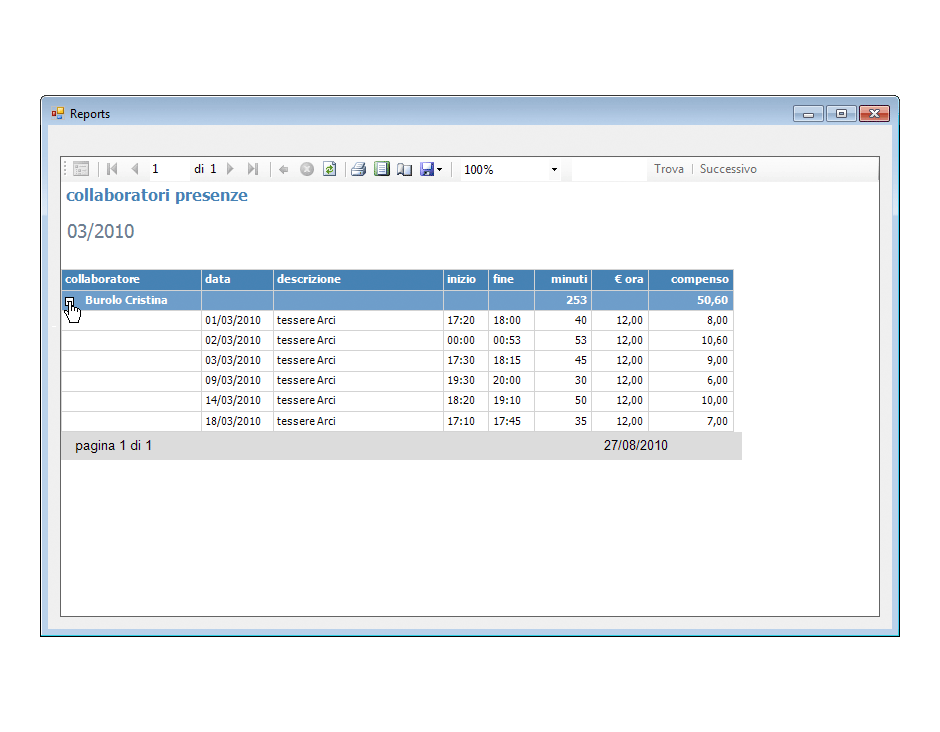Click the Successivo link
Image resolution: width=940 pixels, height=732 pixels.
tap(728, 169)
